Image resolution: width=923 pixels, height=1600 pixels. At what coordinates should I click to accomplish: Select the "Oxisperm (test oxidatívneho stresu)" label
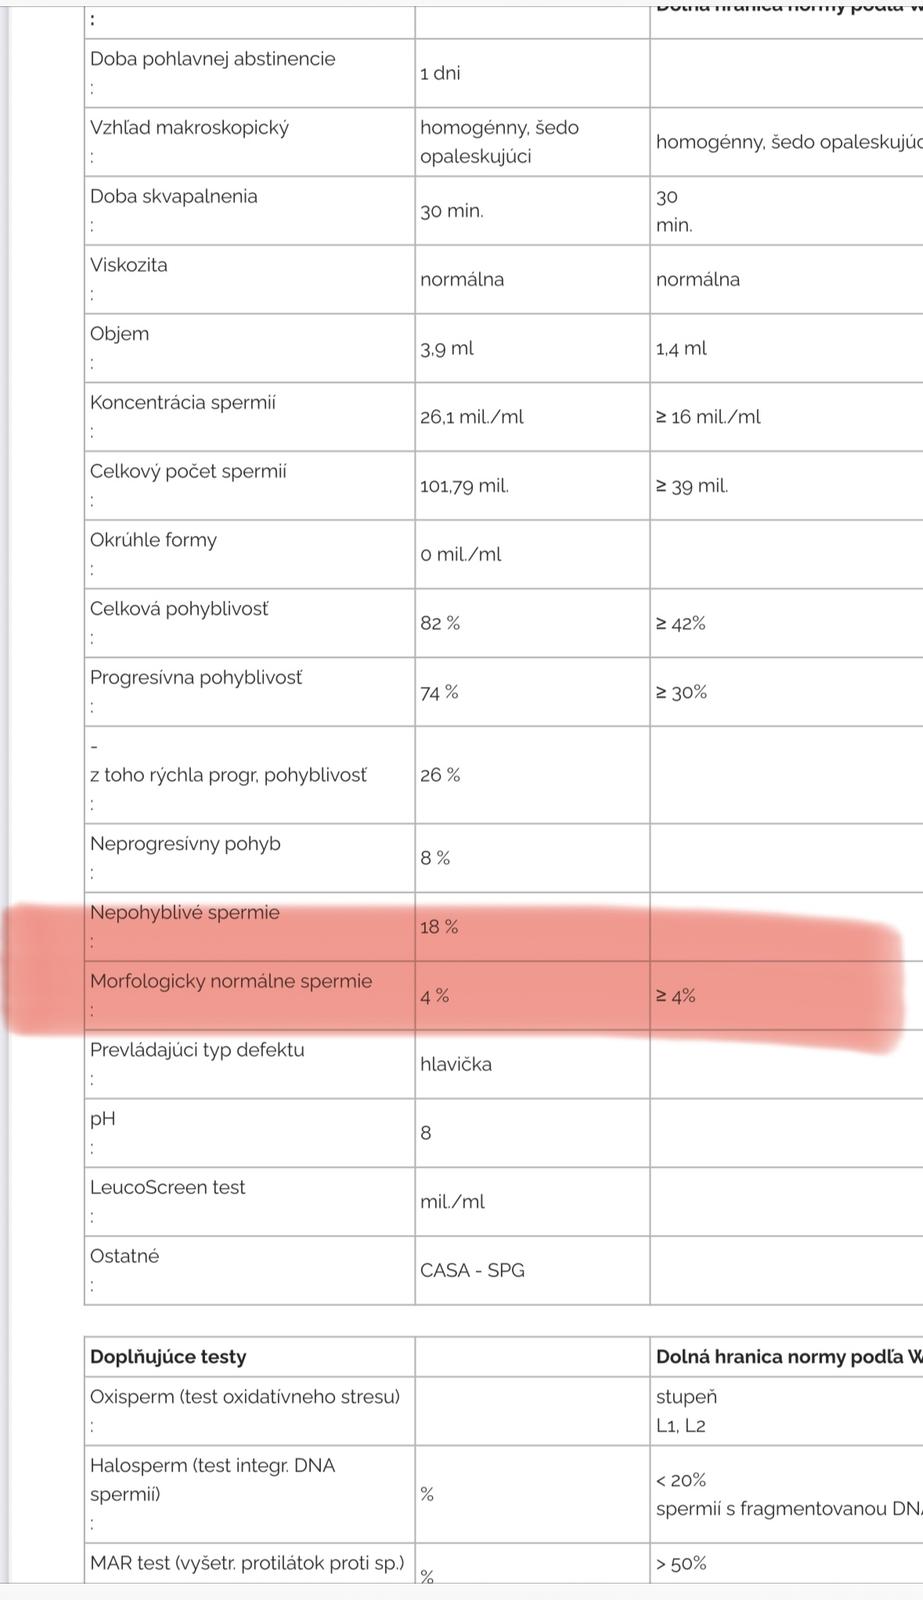245,1397
